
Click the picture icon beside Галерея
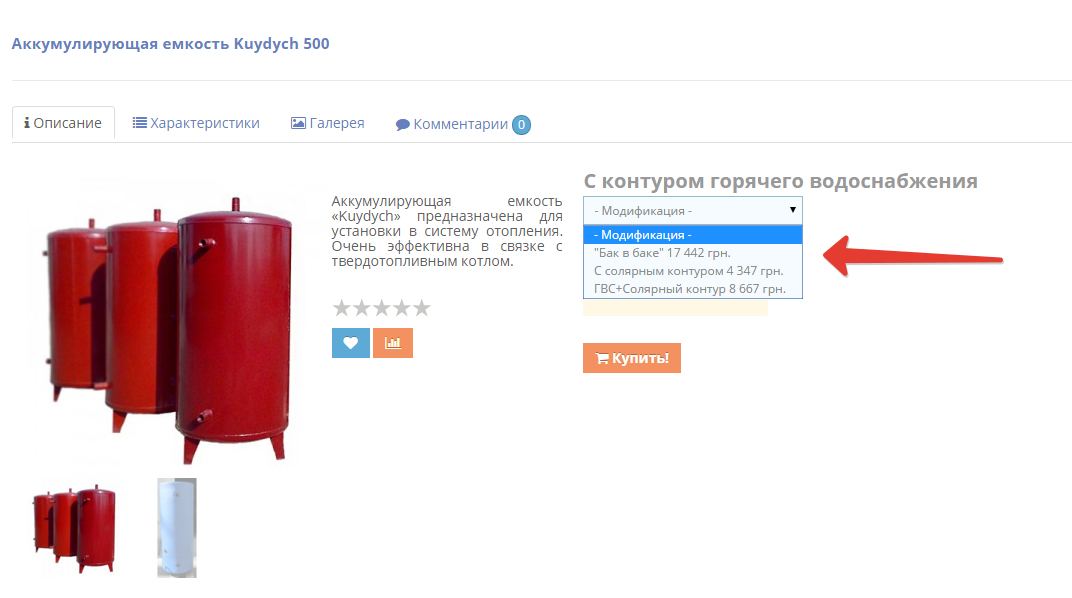[298, 123]
